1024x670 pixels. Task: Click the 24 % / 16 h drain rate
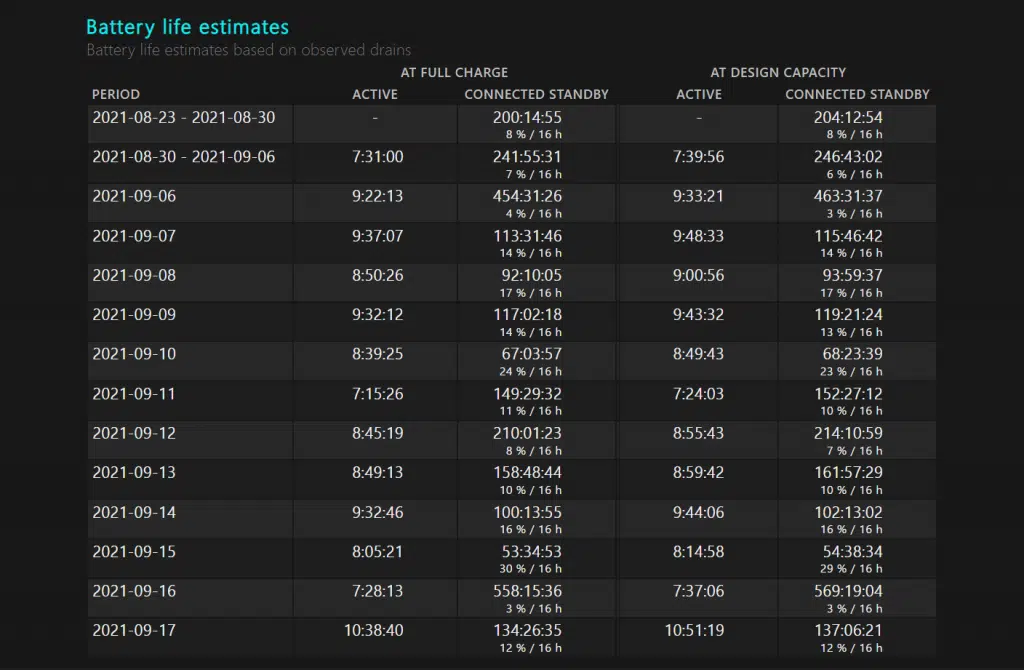pyautogui.click(x=530, y=372)
